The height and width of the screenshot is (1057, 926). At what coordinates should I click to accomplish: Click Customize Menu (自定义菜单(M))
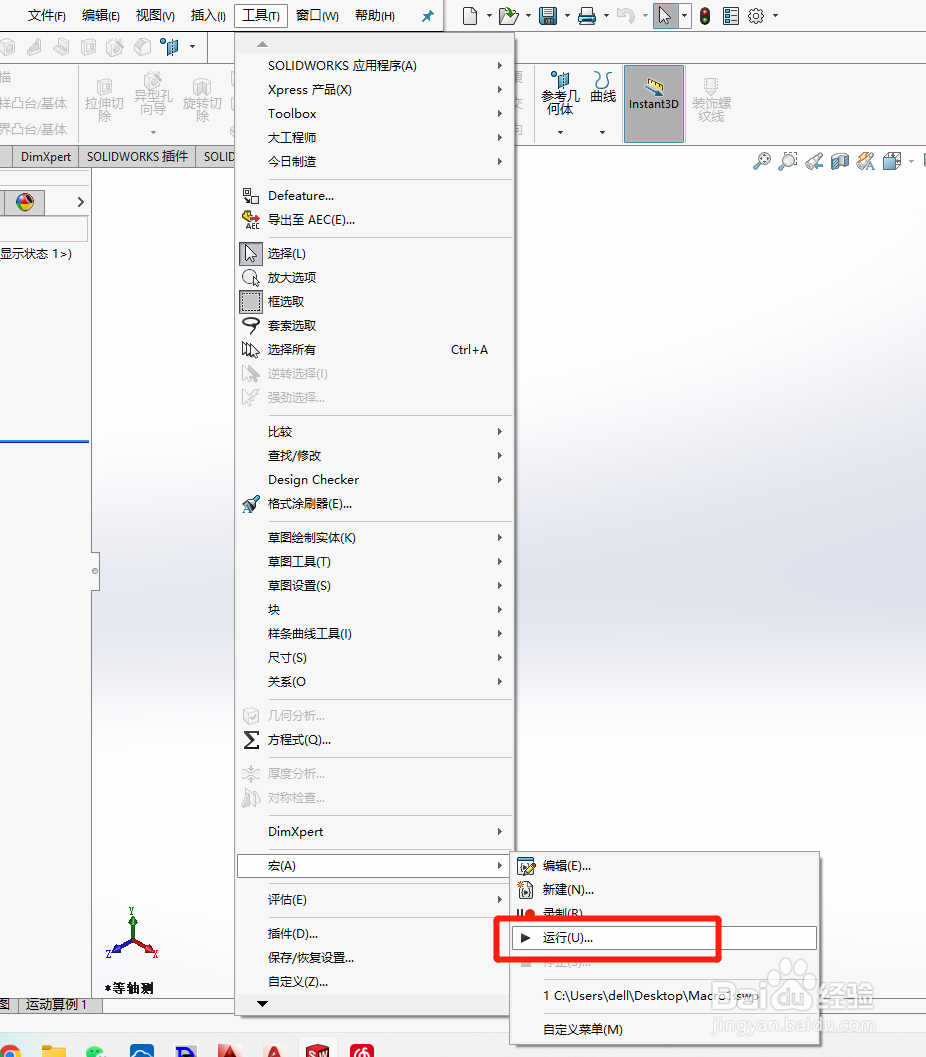664,1029
